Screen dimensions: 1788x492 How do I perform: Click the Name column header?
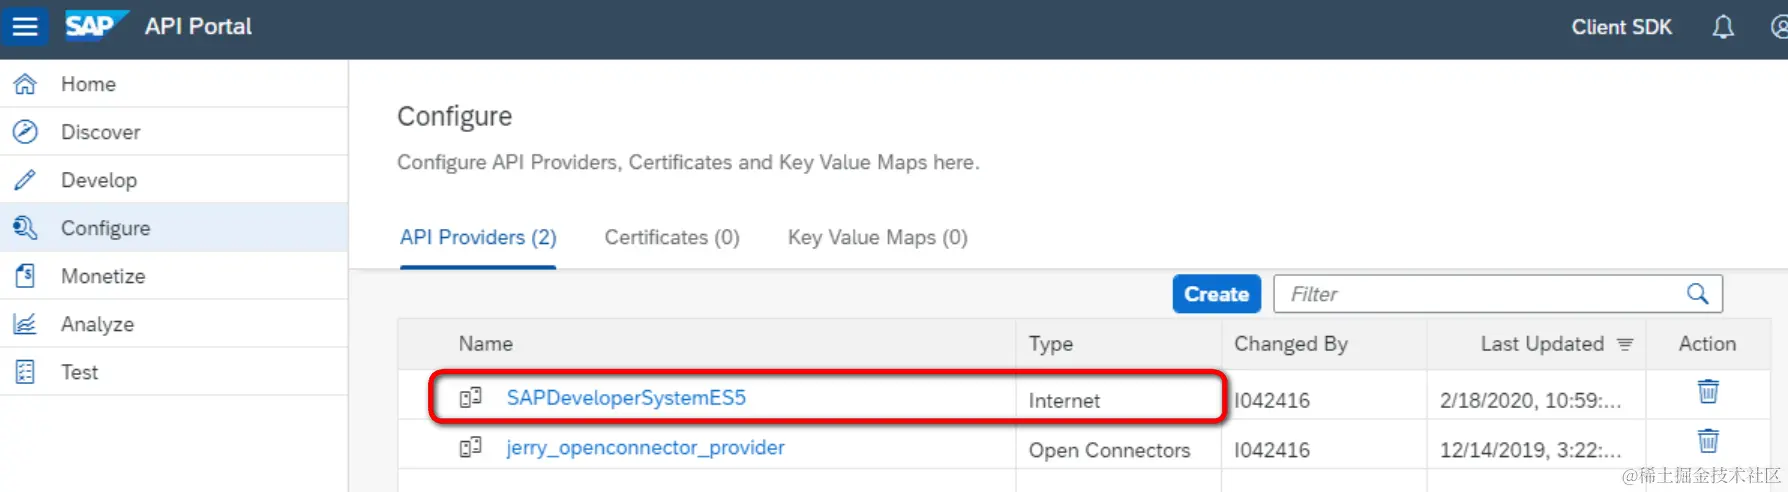coord(485,344)
